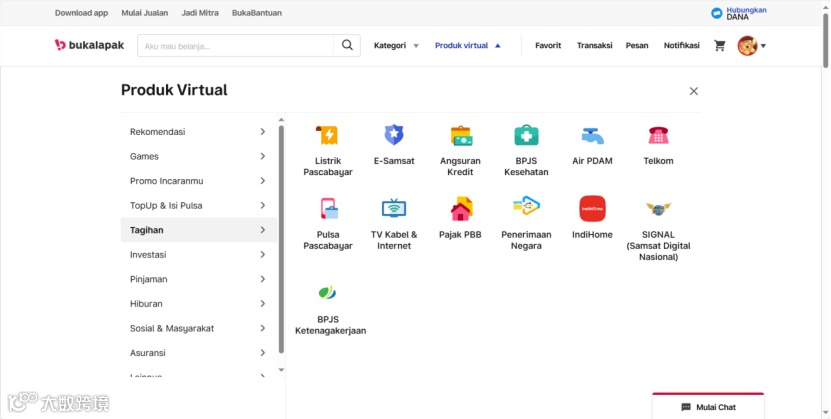Image resolution: width=831 pixels, height=419 pixels.
Task: Expand the Rekomendasi category chevron
Action: (x=263, y=131)
